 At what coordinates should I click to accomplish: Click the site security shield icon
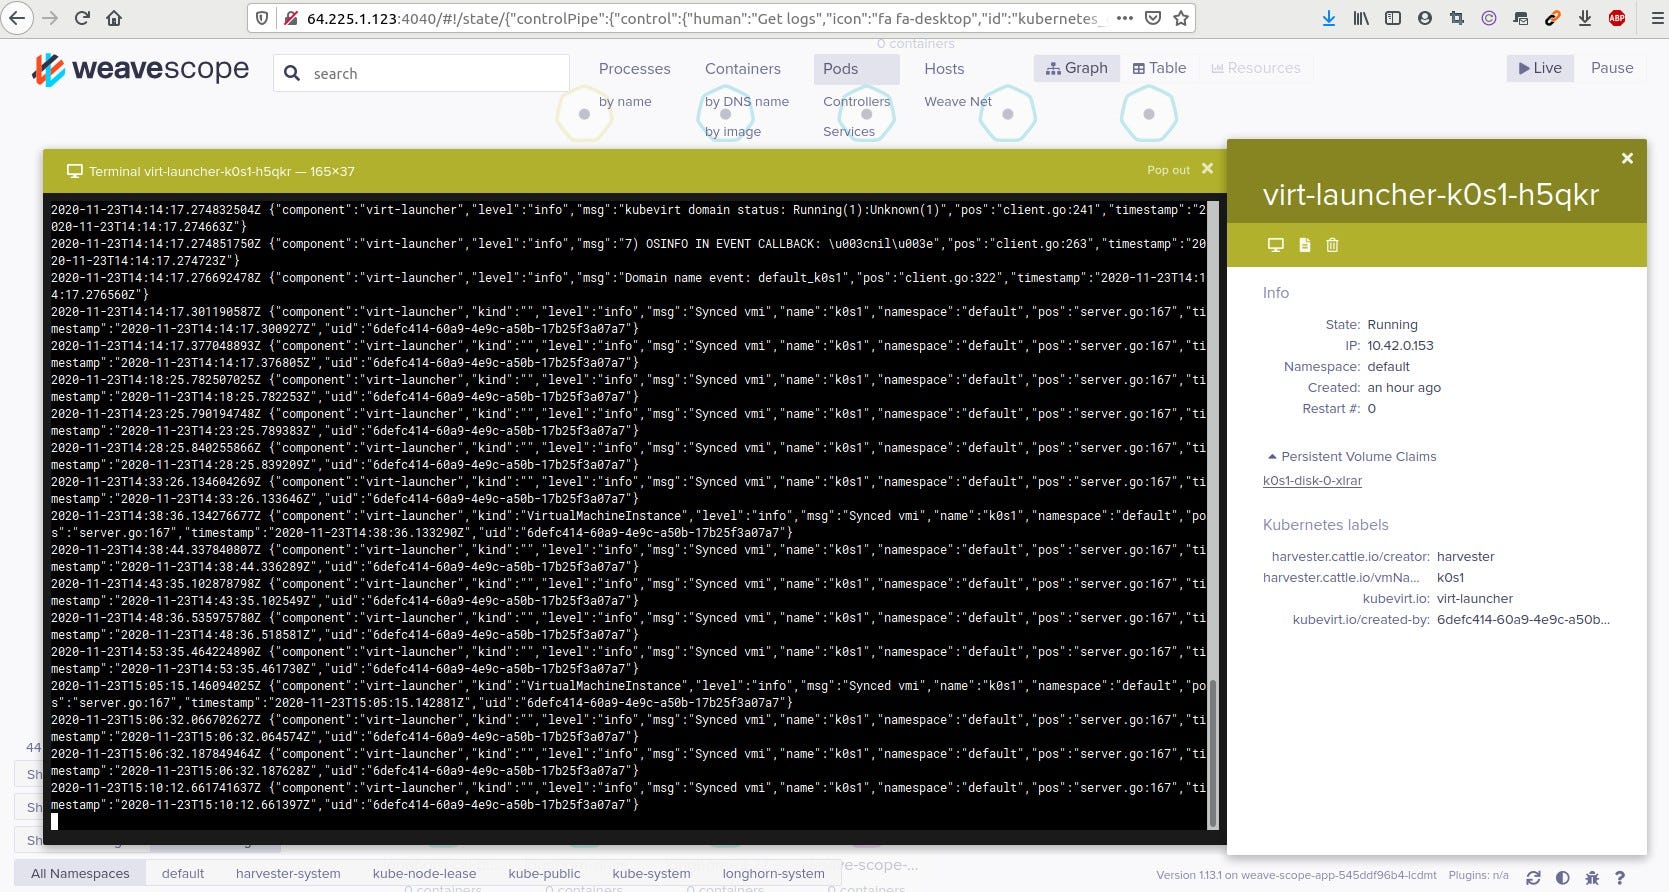(x=262, y=18)
